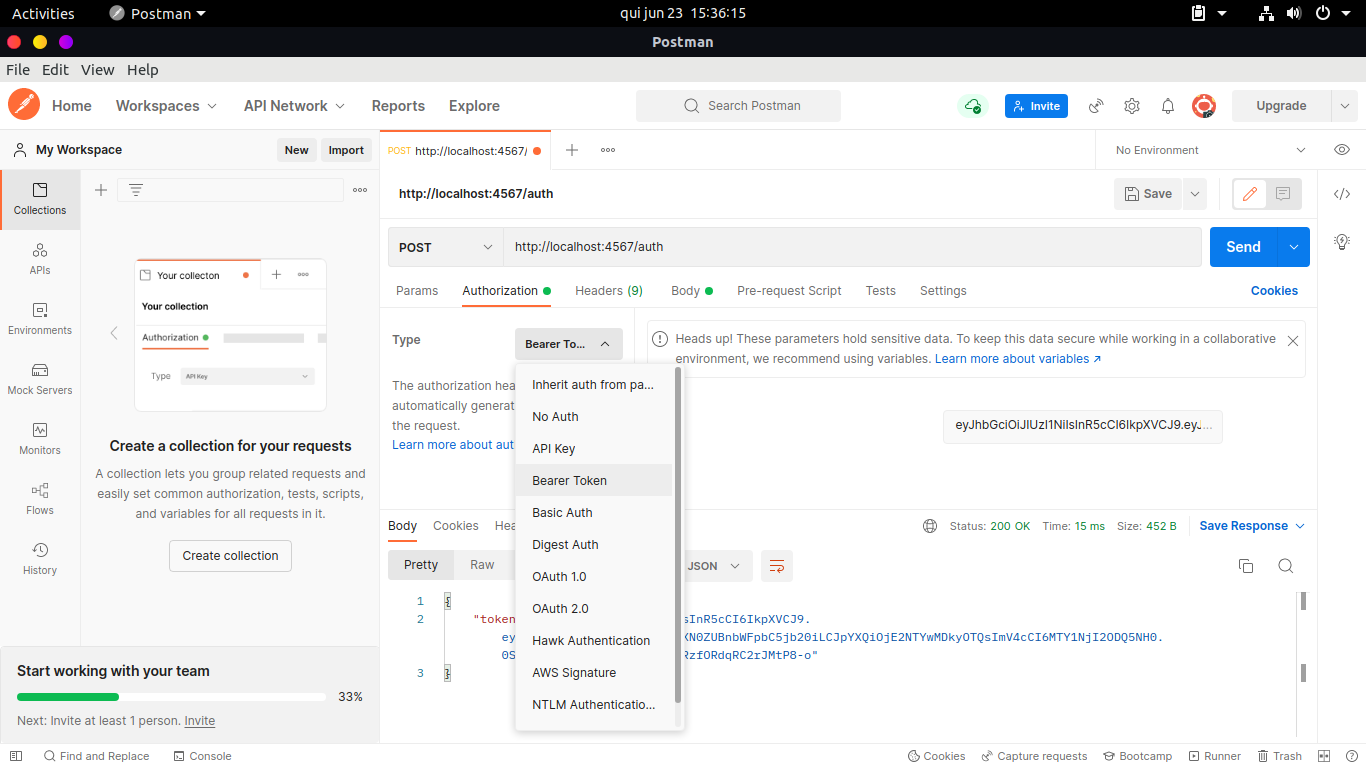Open the code snippet panel icon
1366x768 pixels.
(1342, 194)
